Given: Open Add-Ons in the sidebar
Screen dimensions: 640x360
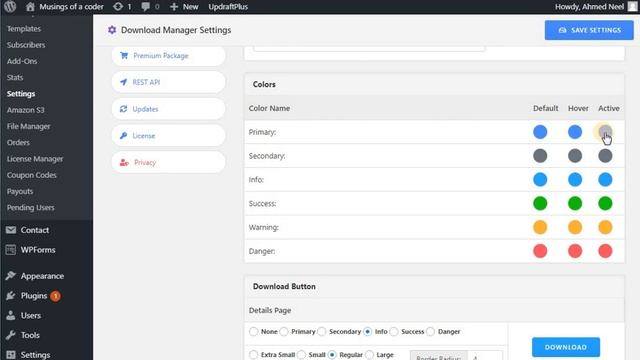Looking at the screenshot, I should coord(22,61).
